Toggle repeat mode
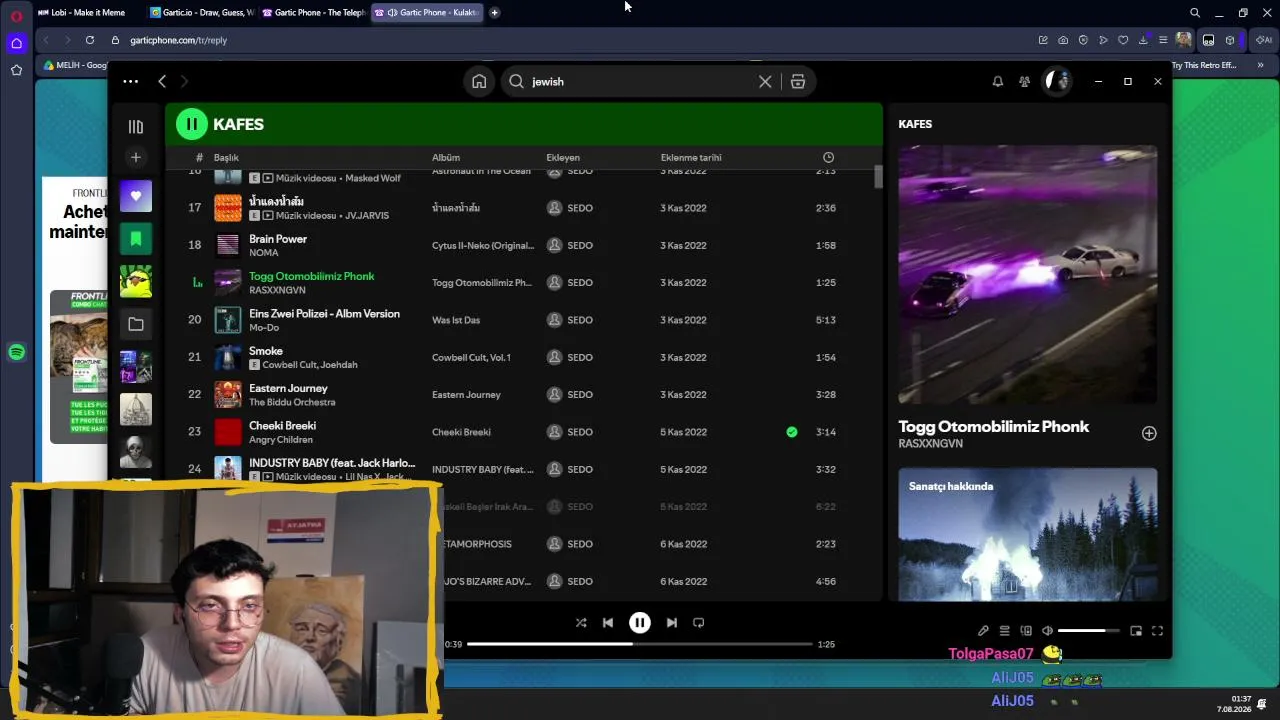Image resolution: width=1280 pixels, height=720 pixels. coord(699,623)
